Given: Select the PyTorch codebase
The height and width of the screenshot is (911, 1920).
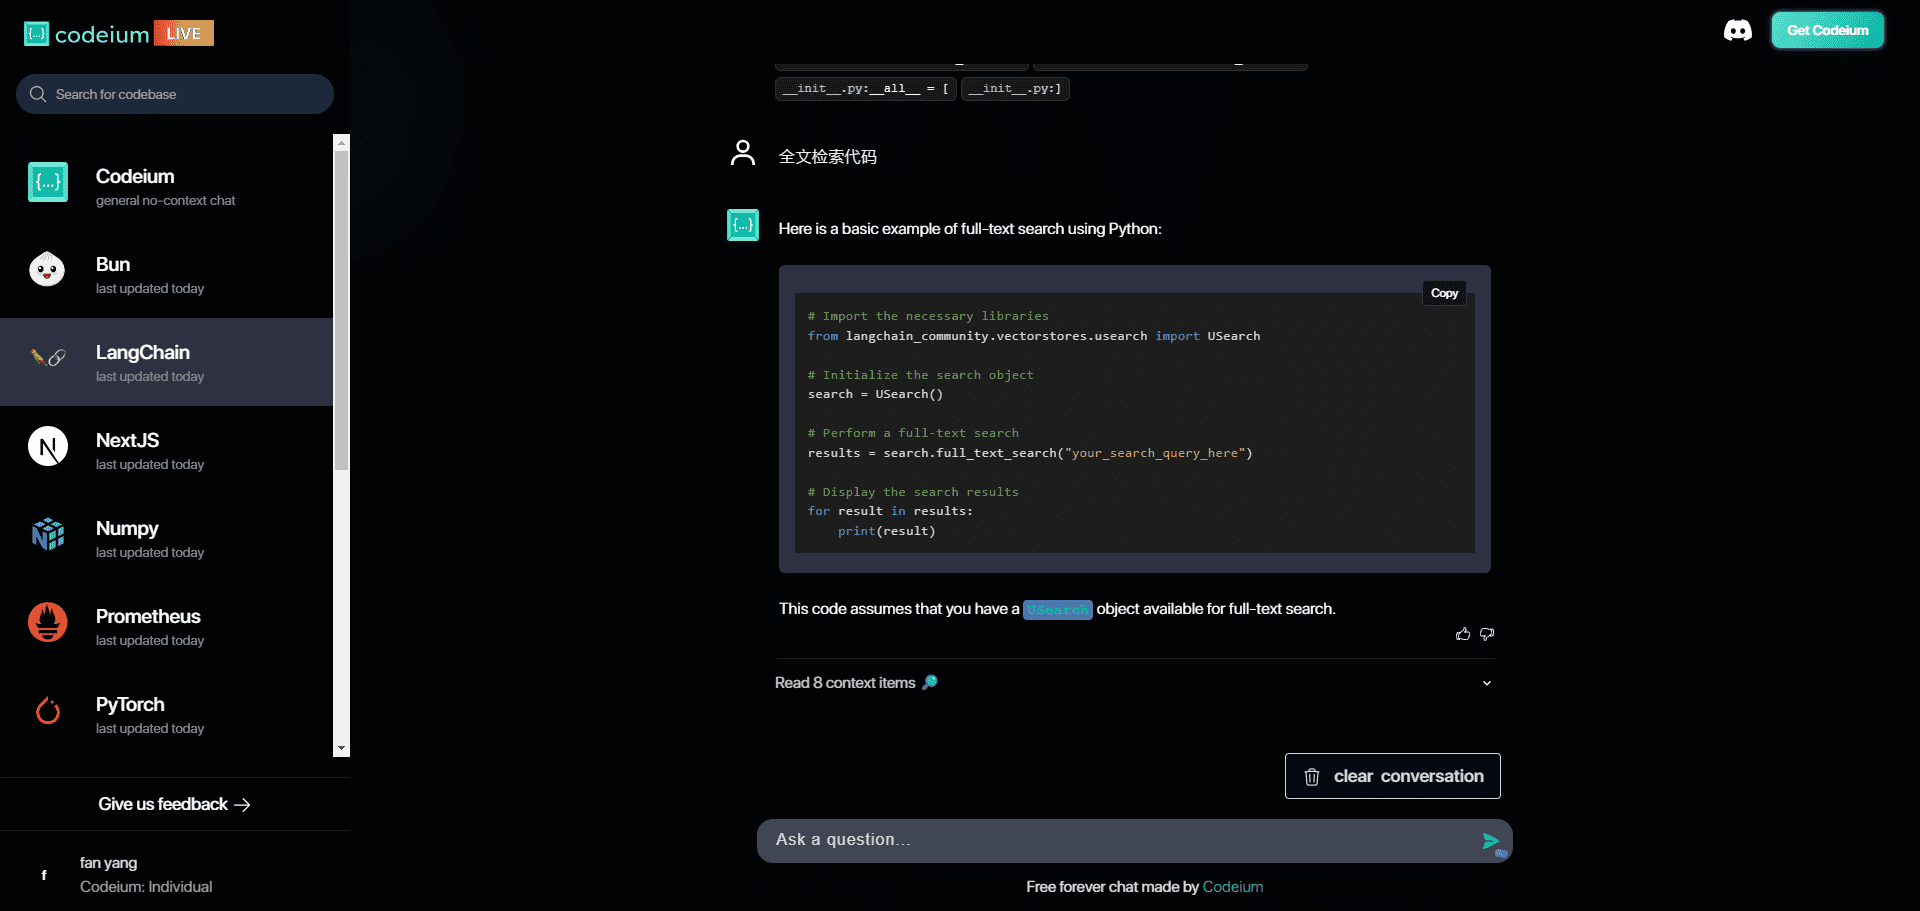Looking at the screenshot, I should (x=166, y=714).
